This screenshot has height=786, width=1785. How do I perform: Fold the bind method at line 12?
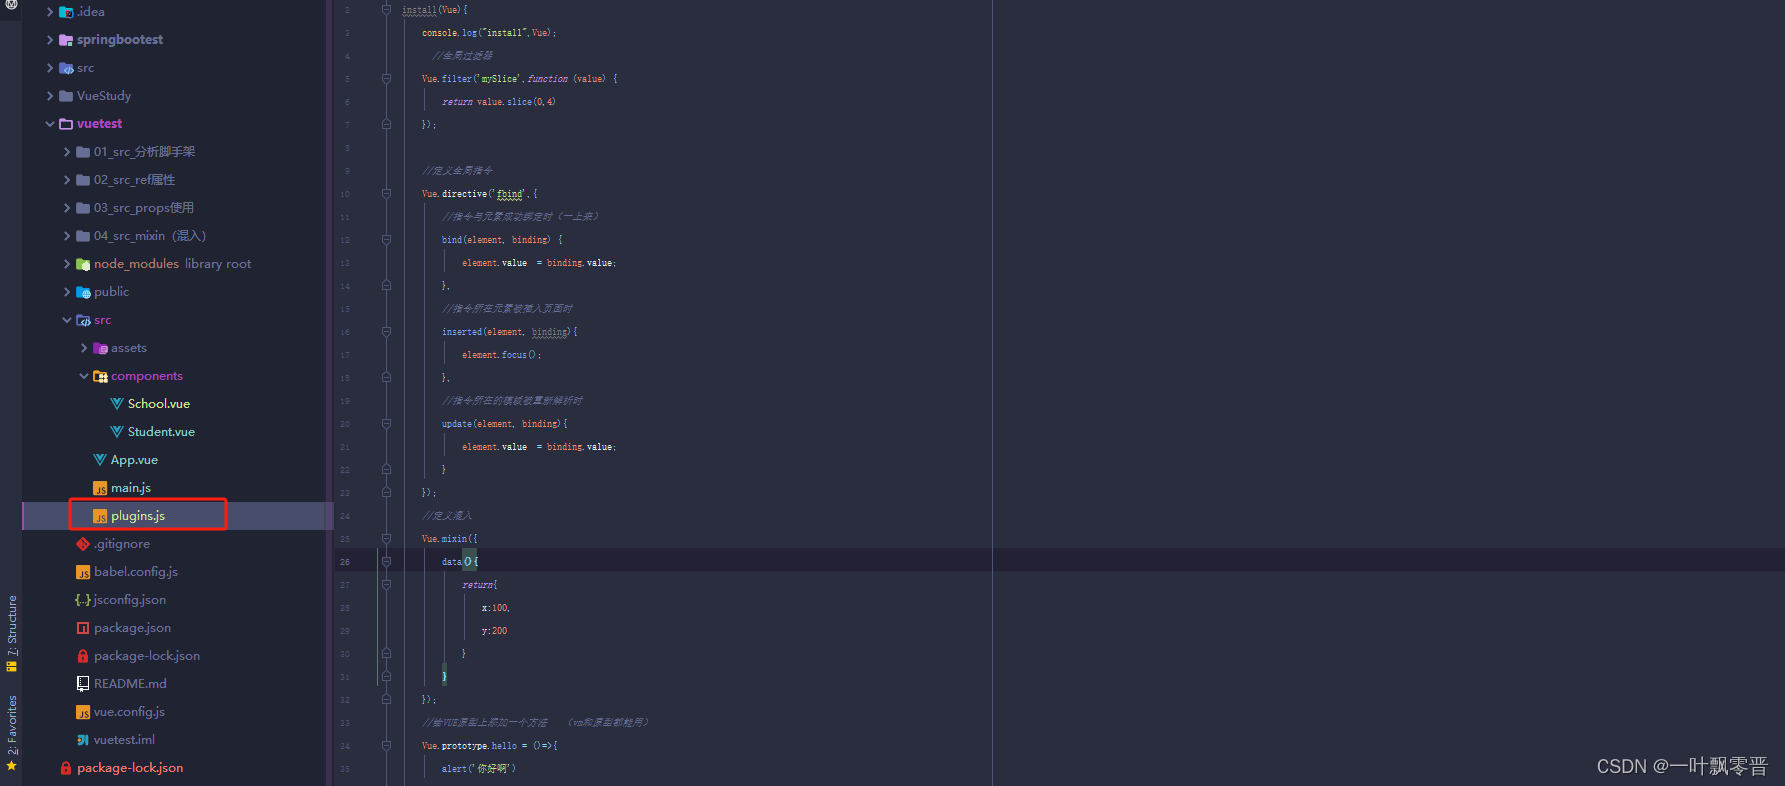386,239
